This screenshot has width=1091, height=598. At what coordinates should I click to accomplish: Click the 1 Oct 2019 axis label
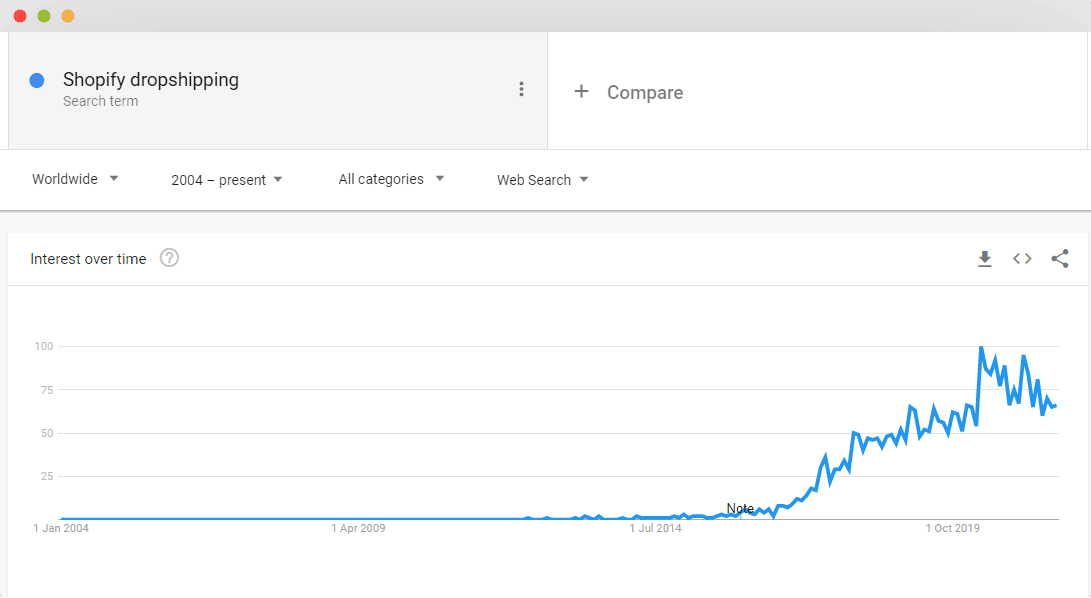pos(953,528)
